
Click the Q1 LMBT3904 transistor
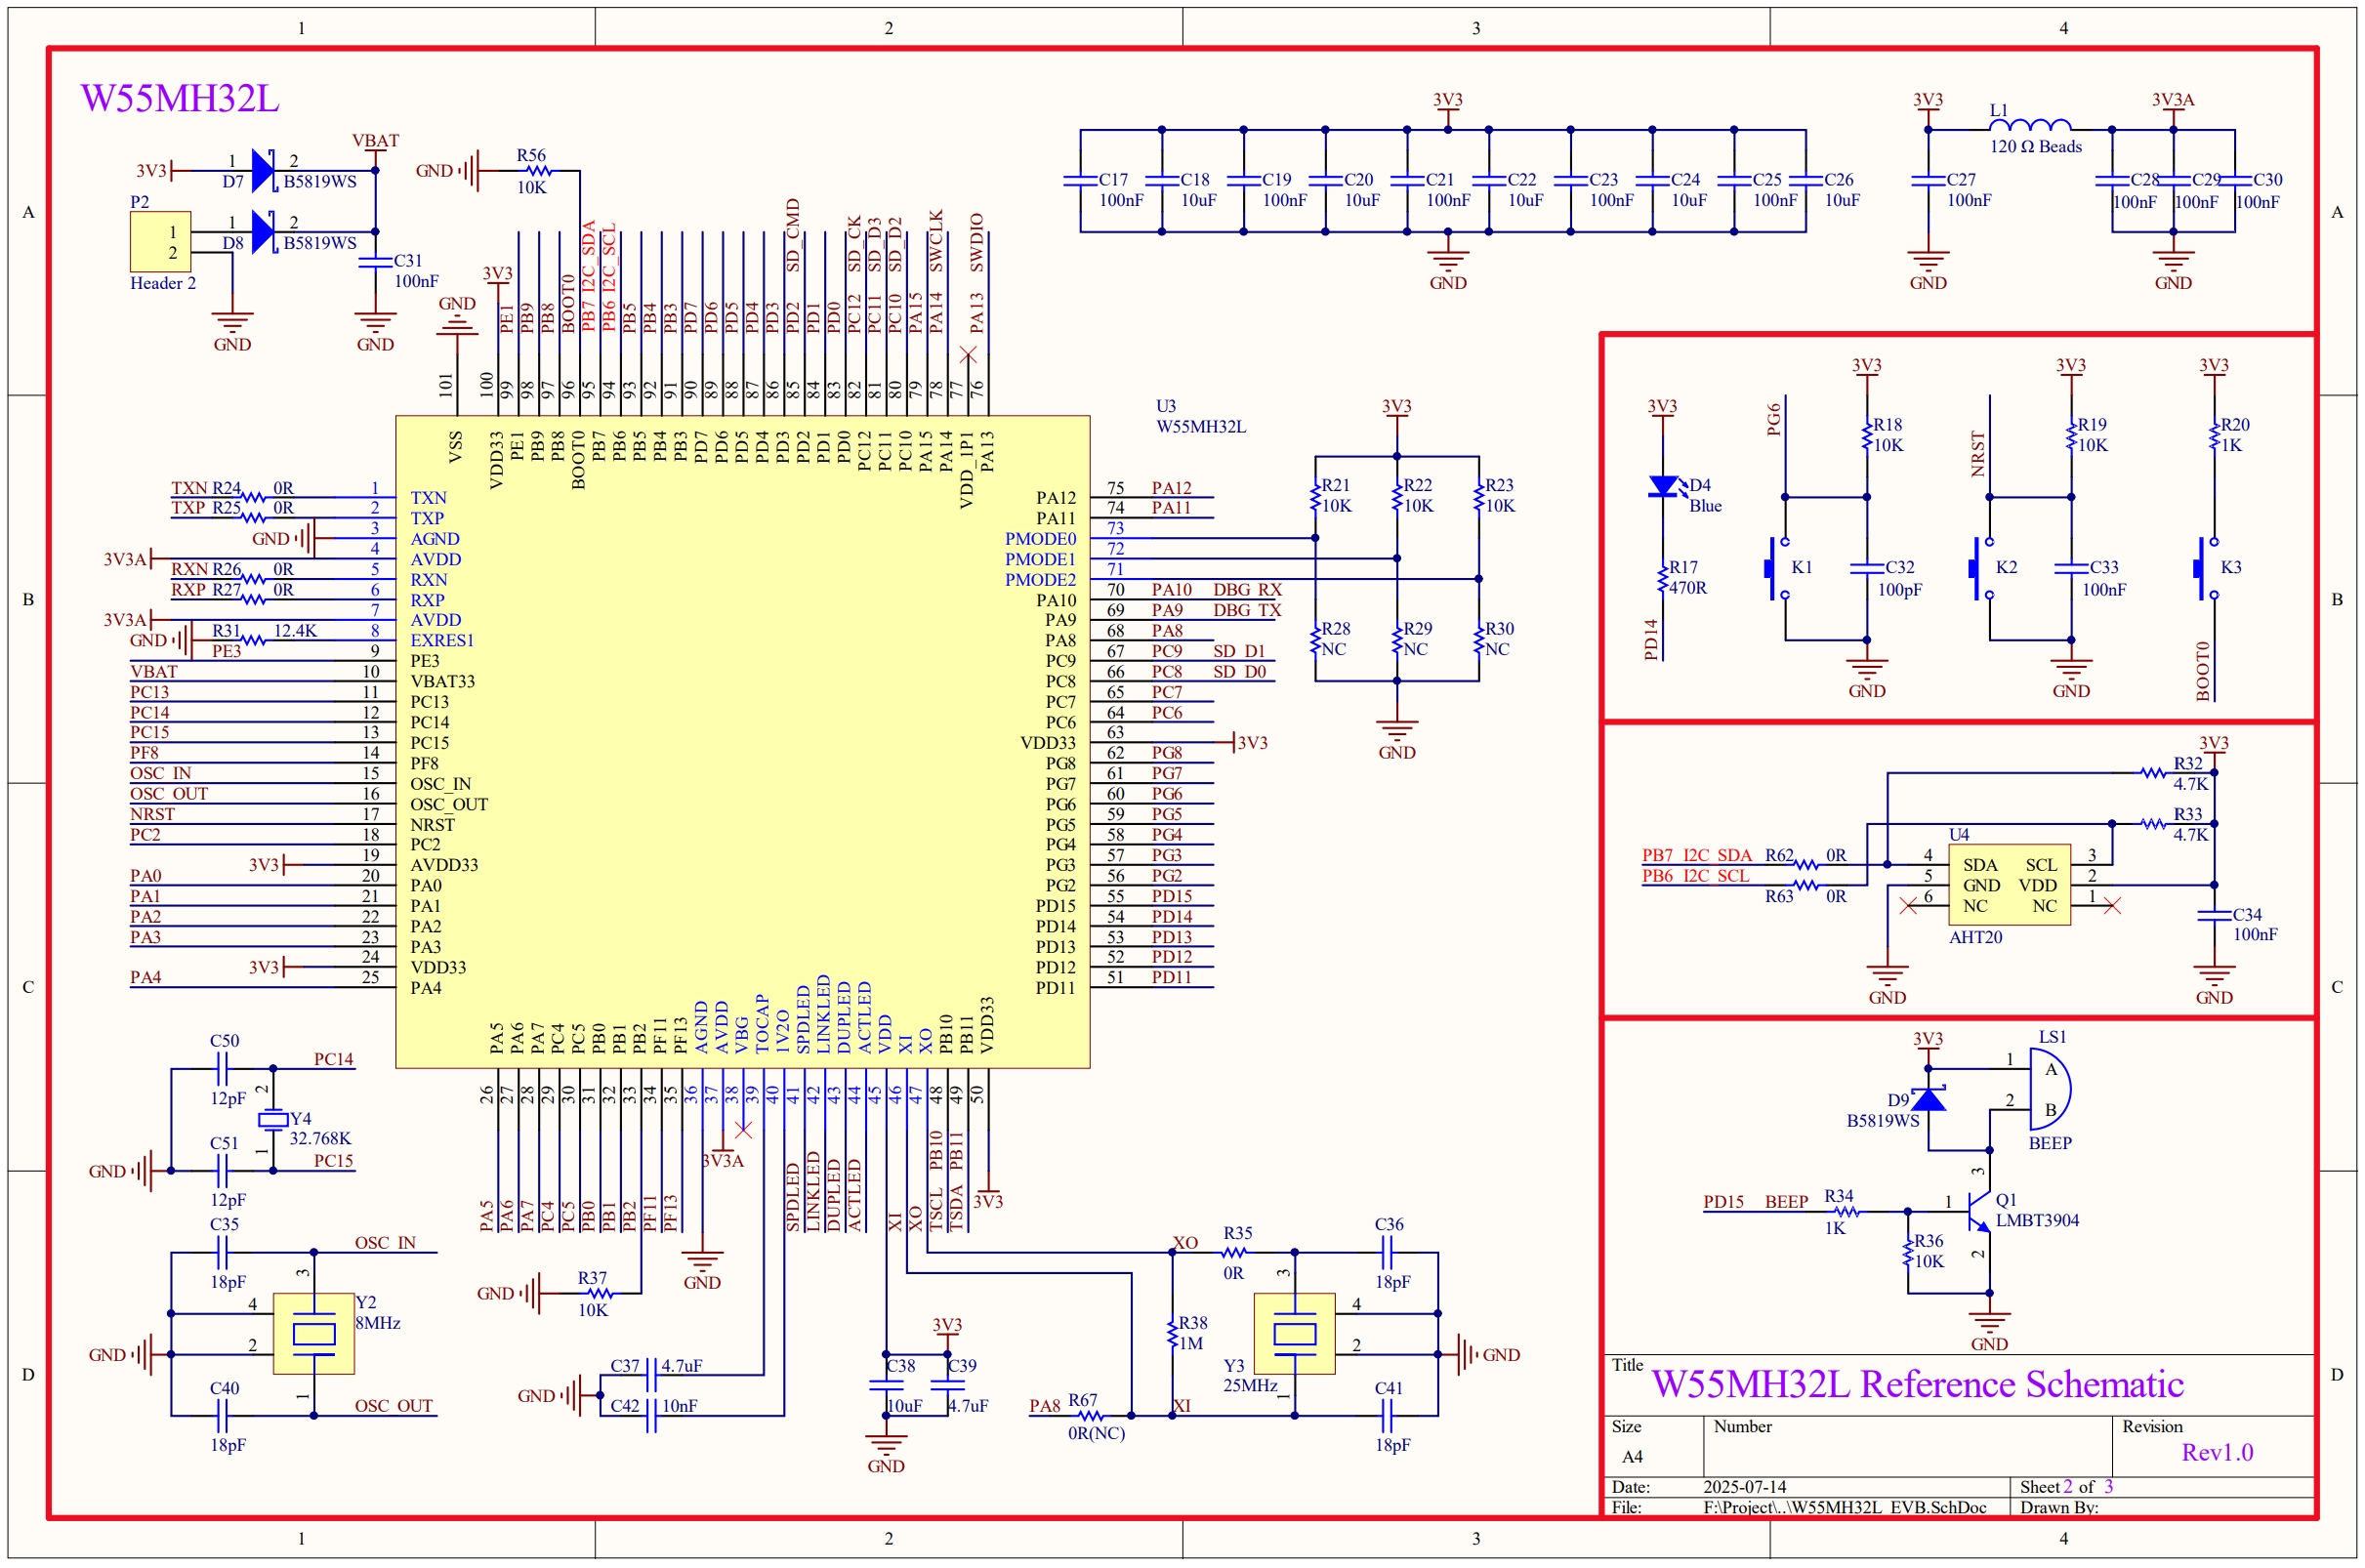click(1979, 1212)
